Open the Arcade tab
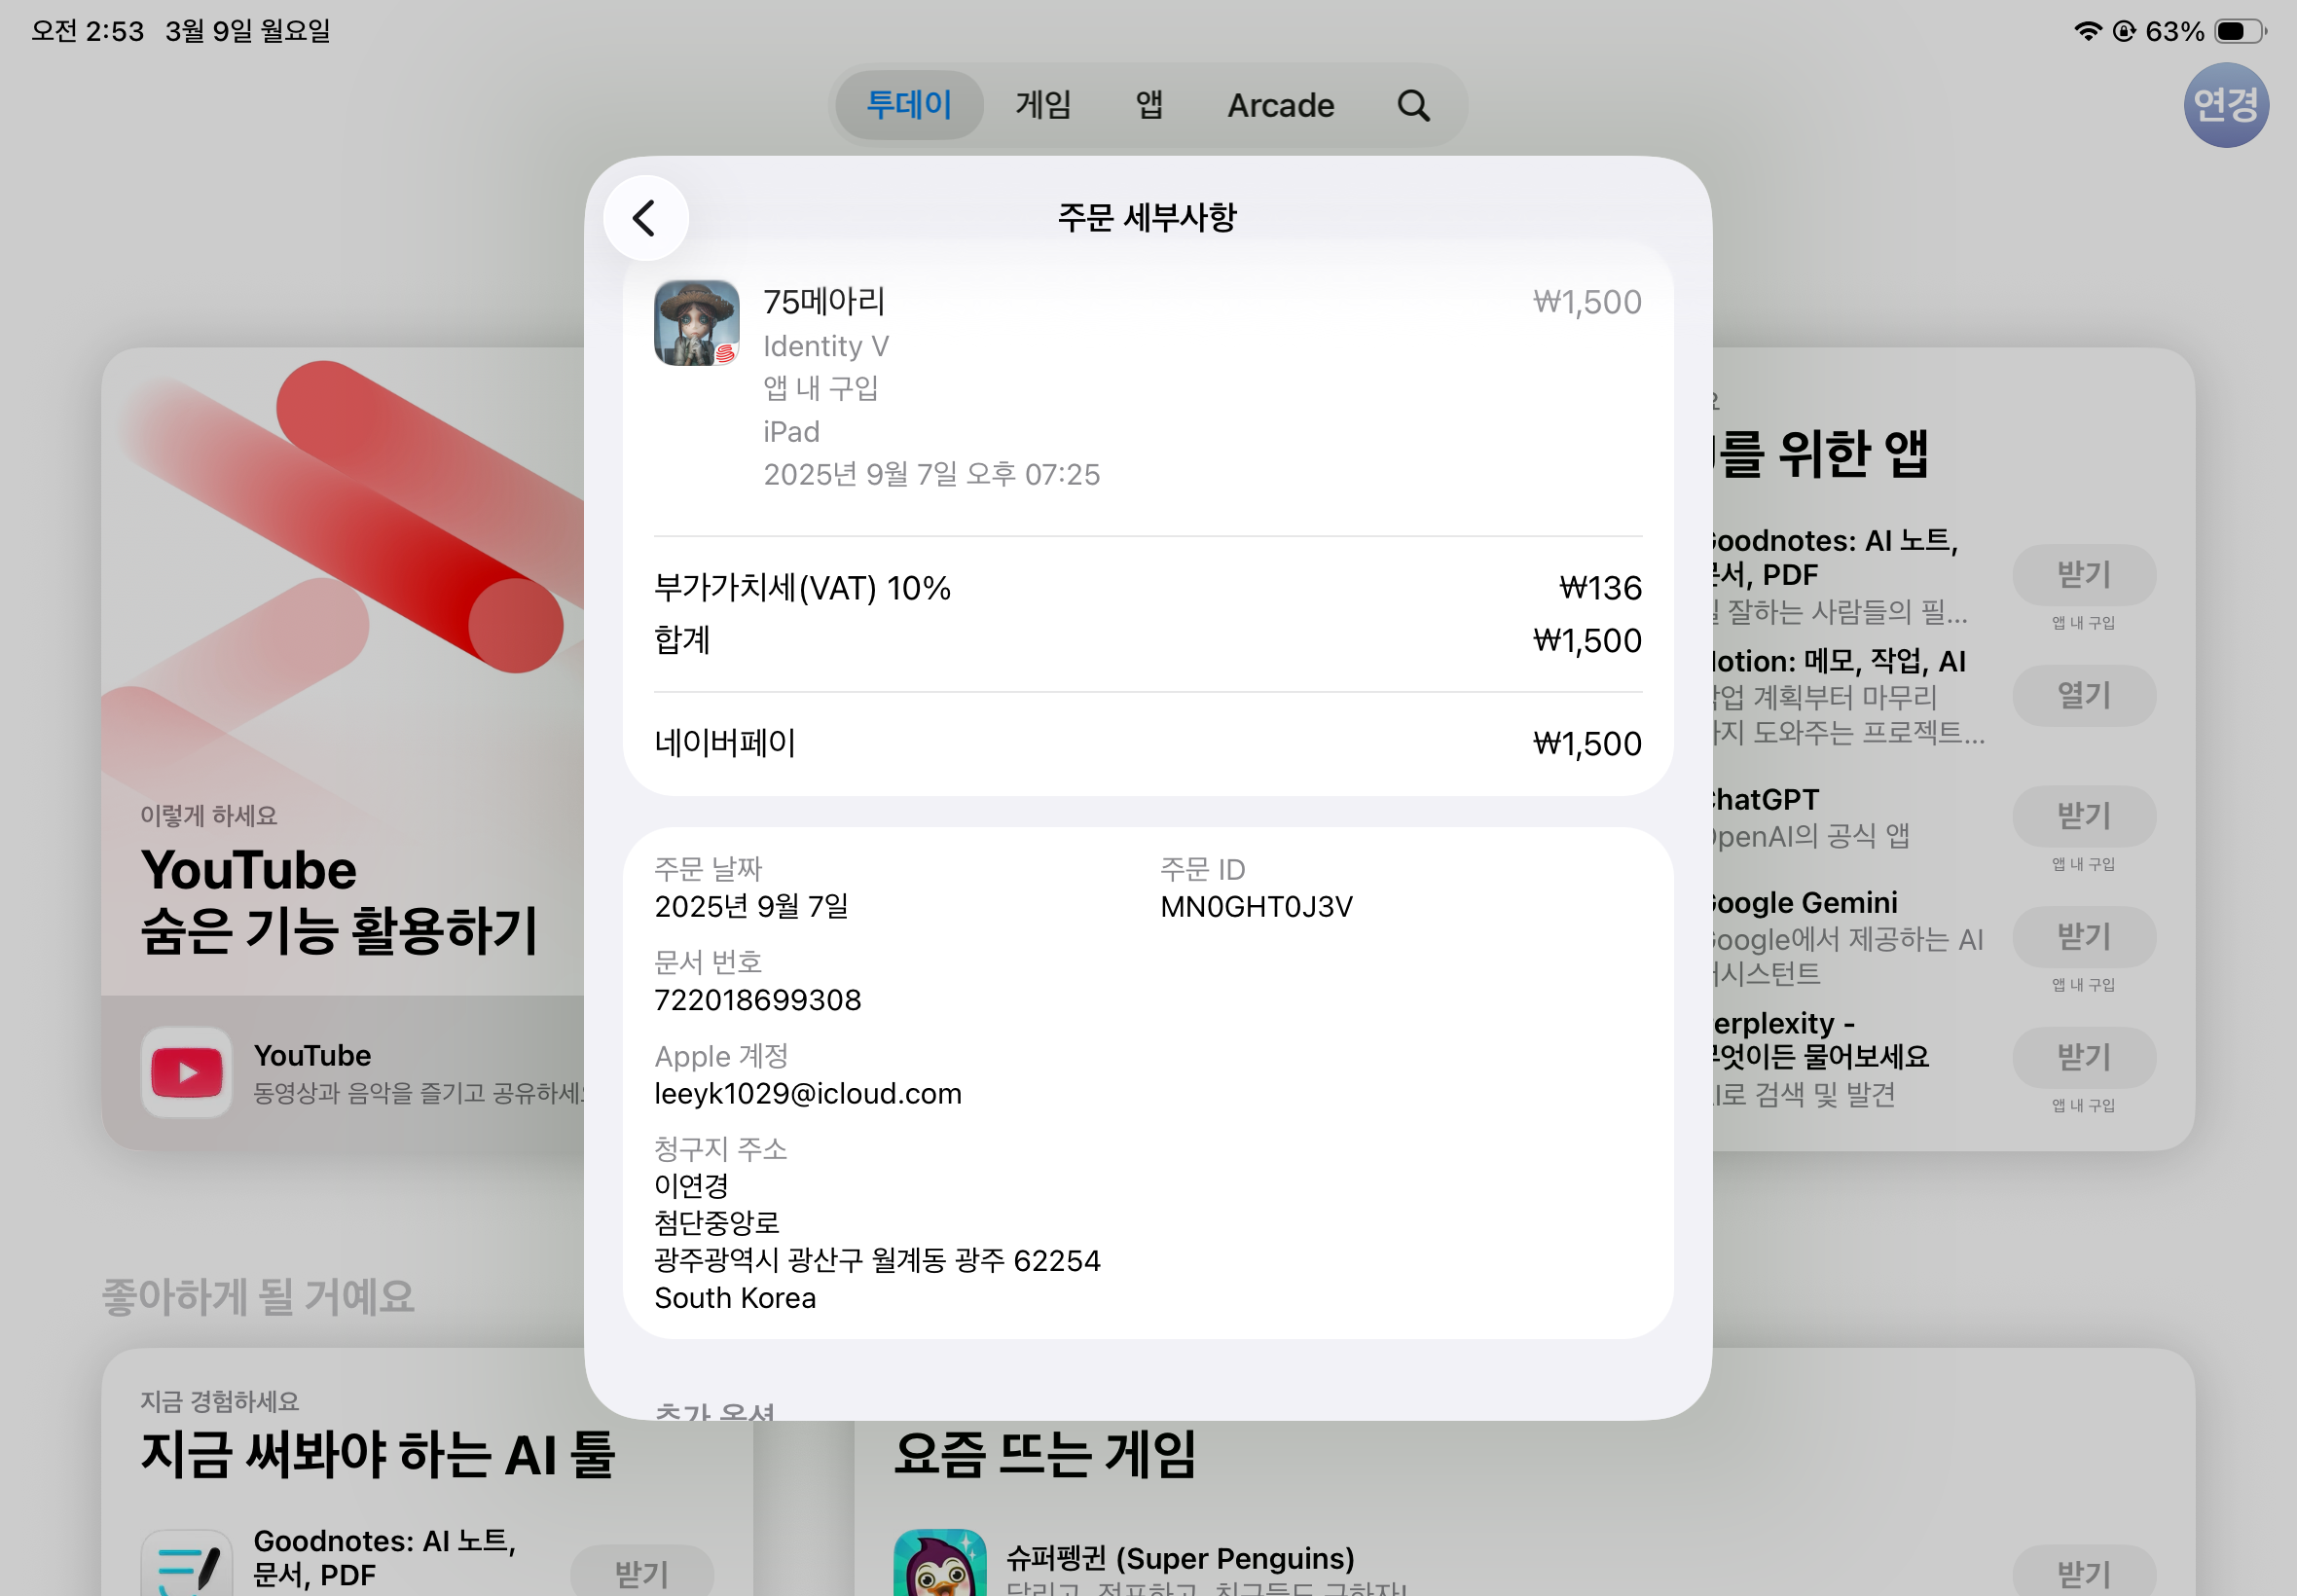Image resolution: width=2297 pixels, height=1596 pixels. pos(1280,105)
